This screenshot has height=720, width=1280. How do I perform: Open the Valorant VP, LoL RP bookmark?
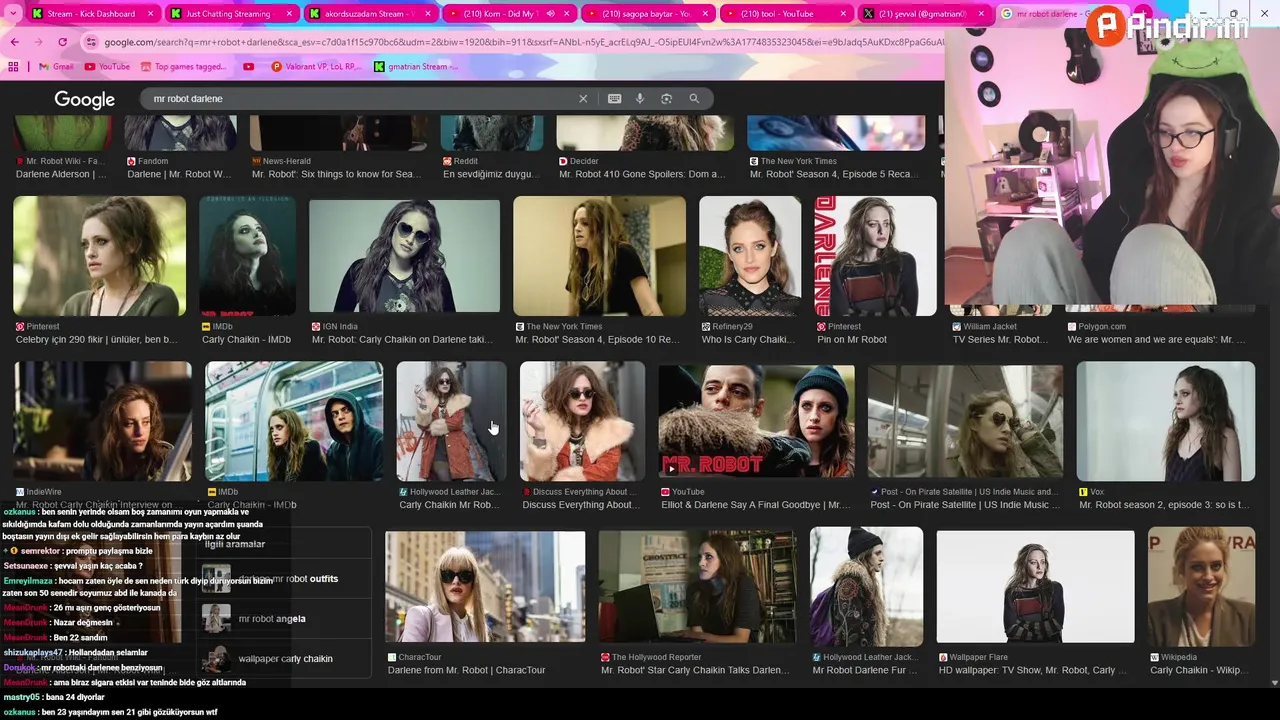point(316,67)
